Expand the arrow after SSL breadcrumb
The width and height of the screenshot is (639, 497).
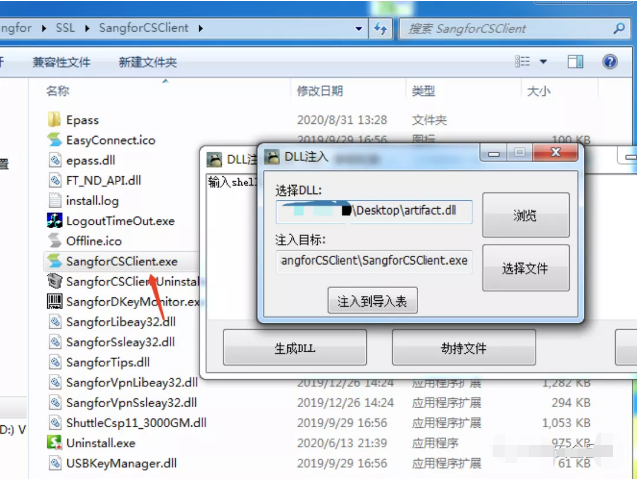pyautogui.click(x=87, y=29)
